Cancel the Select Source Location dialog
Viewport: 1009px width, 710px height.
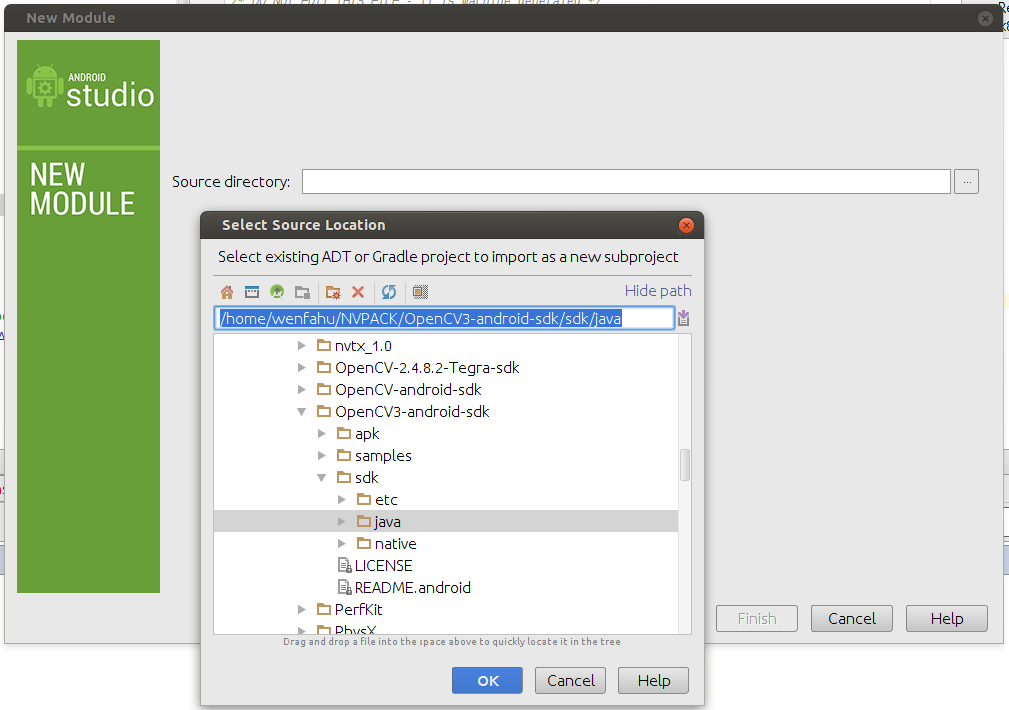click(x=570, y=680)
